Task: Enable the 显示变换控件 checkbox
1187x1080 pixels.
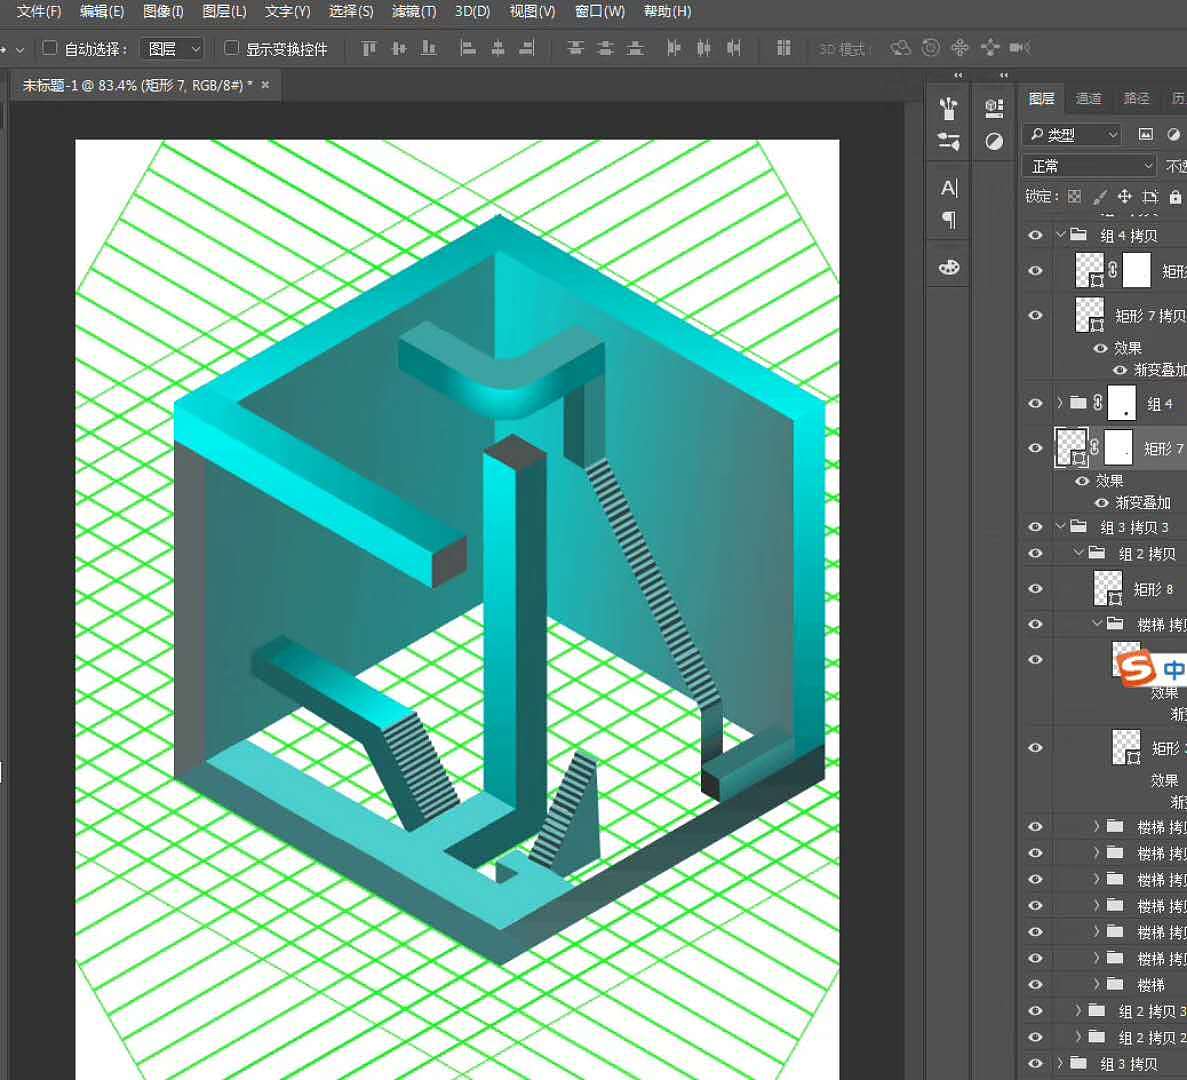Action: coord(232,48)
